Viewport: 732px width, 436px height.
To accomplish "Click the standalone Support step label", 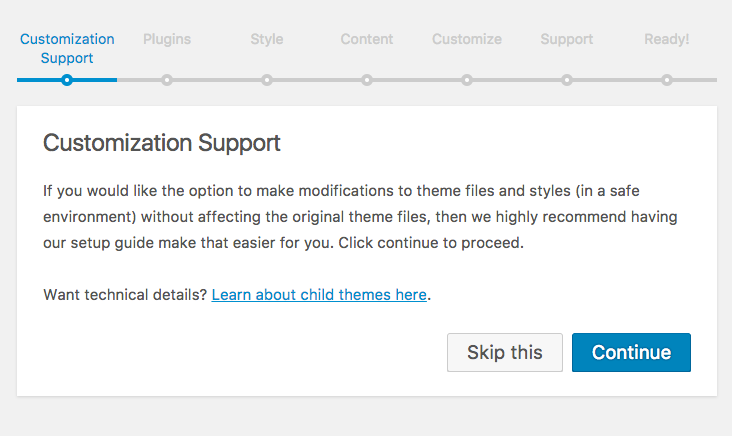I will (567, 39).
